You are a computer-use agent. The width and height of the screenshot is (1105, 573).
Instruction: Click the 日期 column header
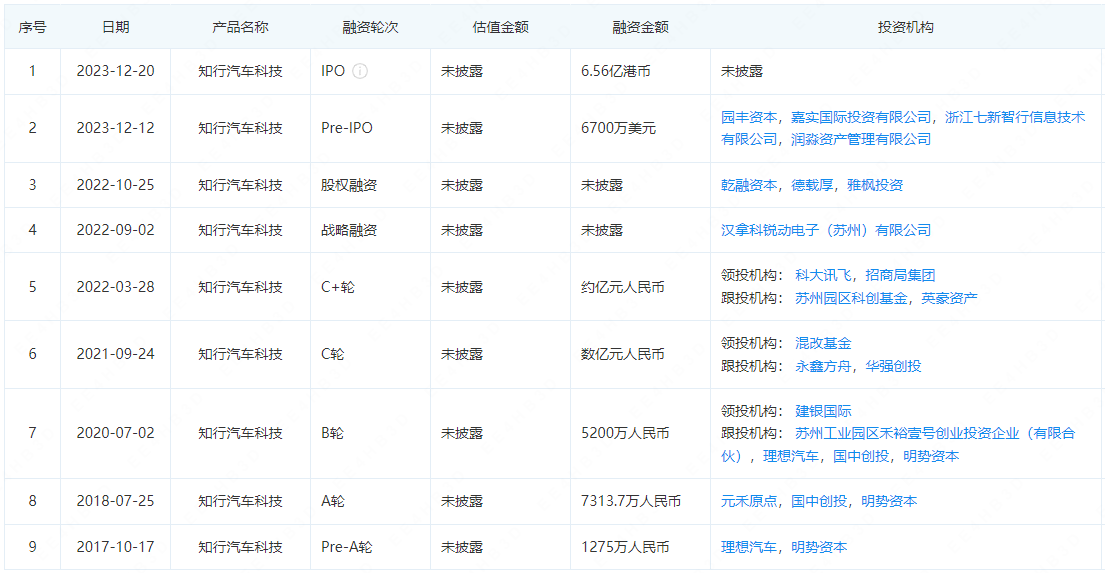pos(116,27)
